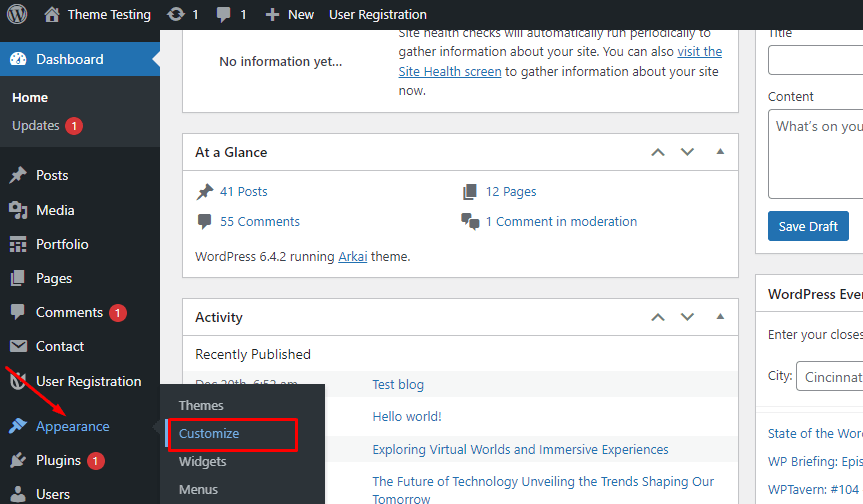Click the Arkai theme link
The height and width of the screenshot is (504, 863).
(353, 256)
